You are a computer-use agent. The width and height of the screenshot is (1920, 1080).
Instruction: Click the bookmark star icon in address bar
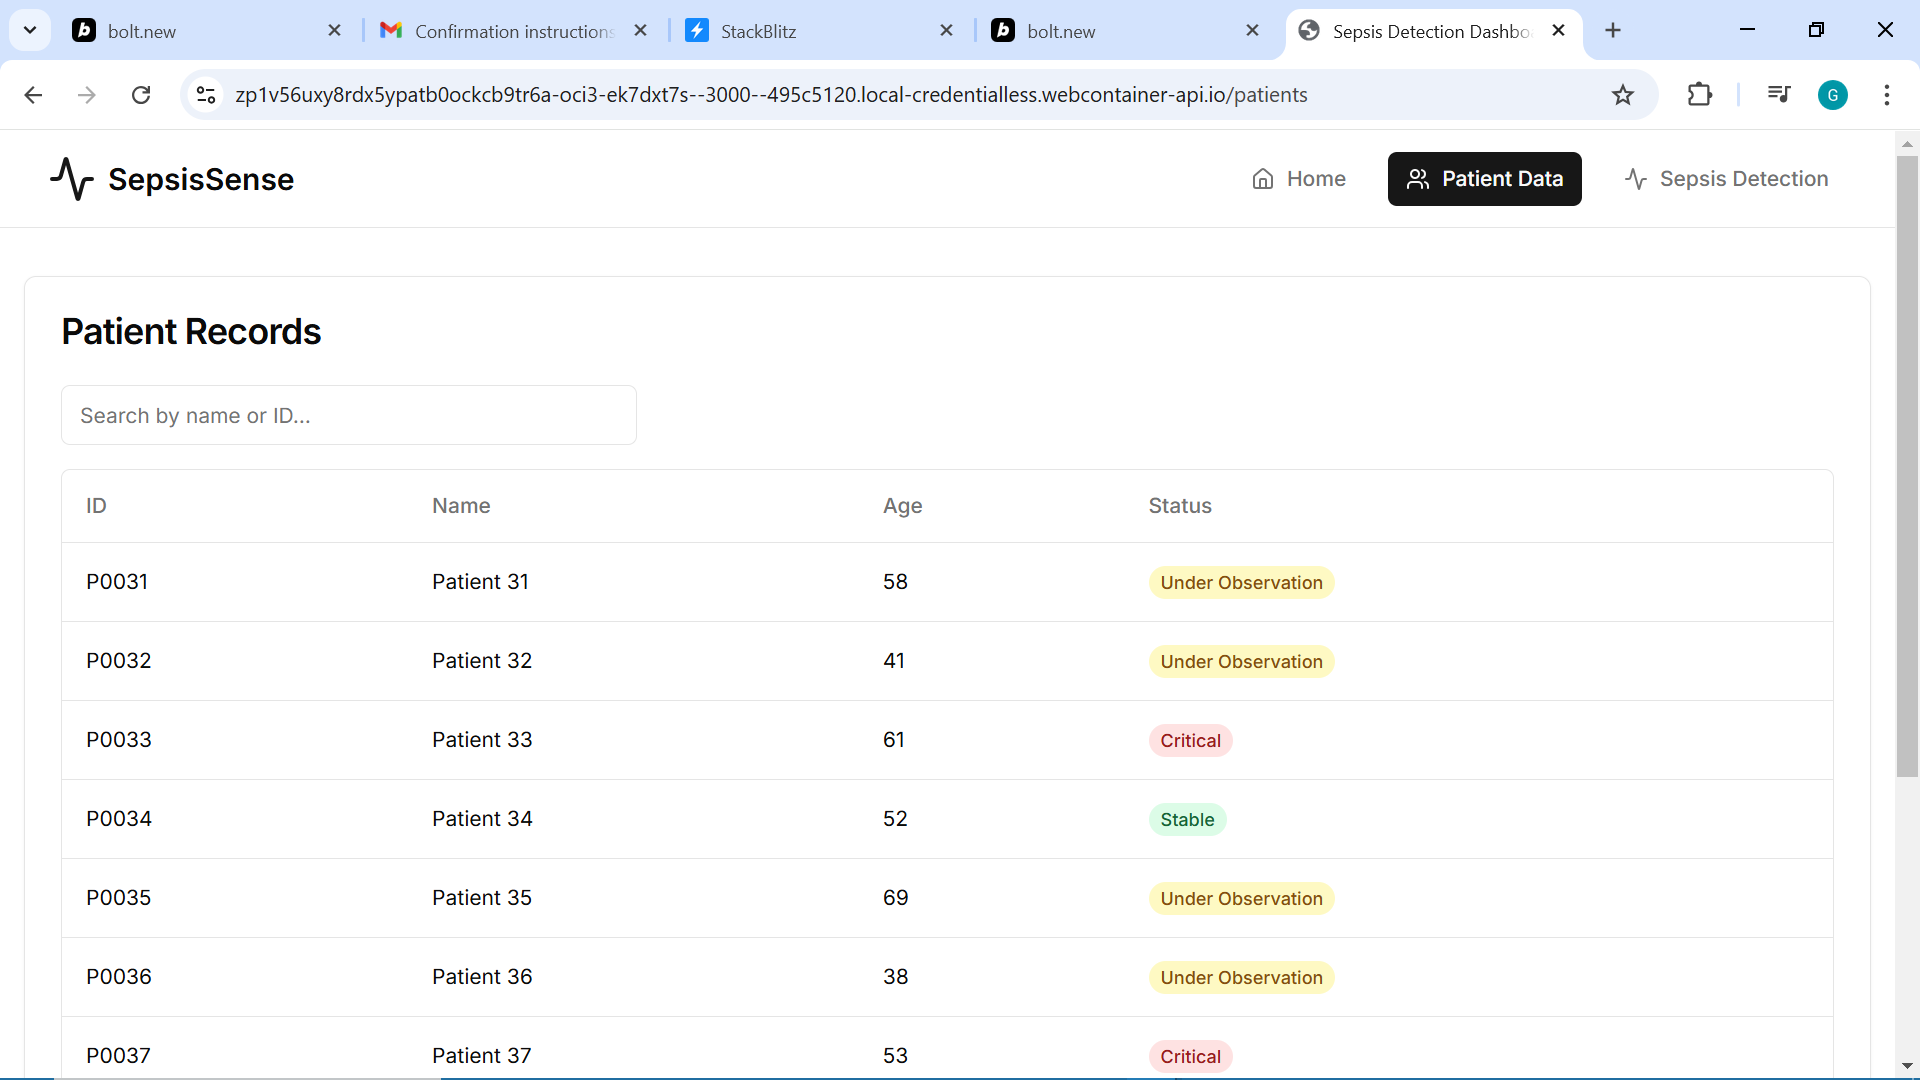point(1622,95)
